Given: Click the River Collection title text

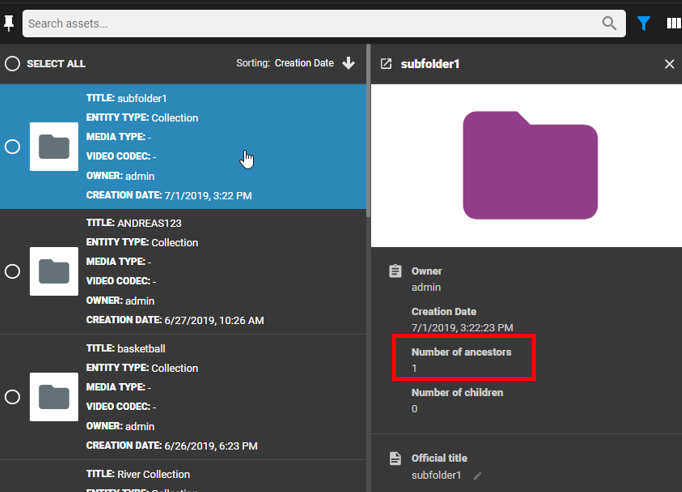Looking at the screenshot, I should (x=154, y=474).
